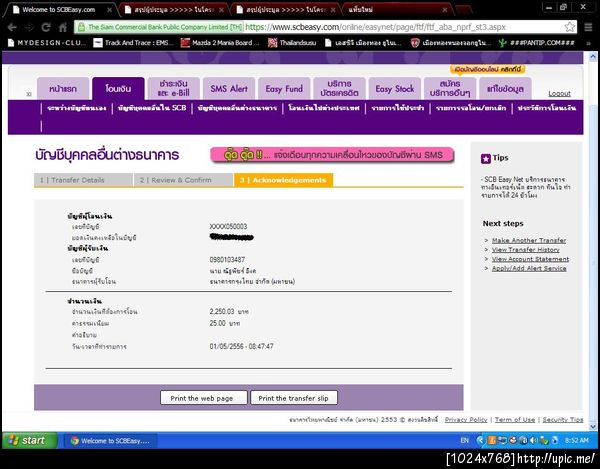This screenshot has width=600, height=469.
Task: Open the Windows start button
Action: (x=29, y=441)
